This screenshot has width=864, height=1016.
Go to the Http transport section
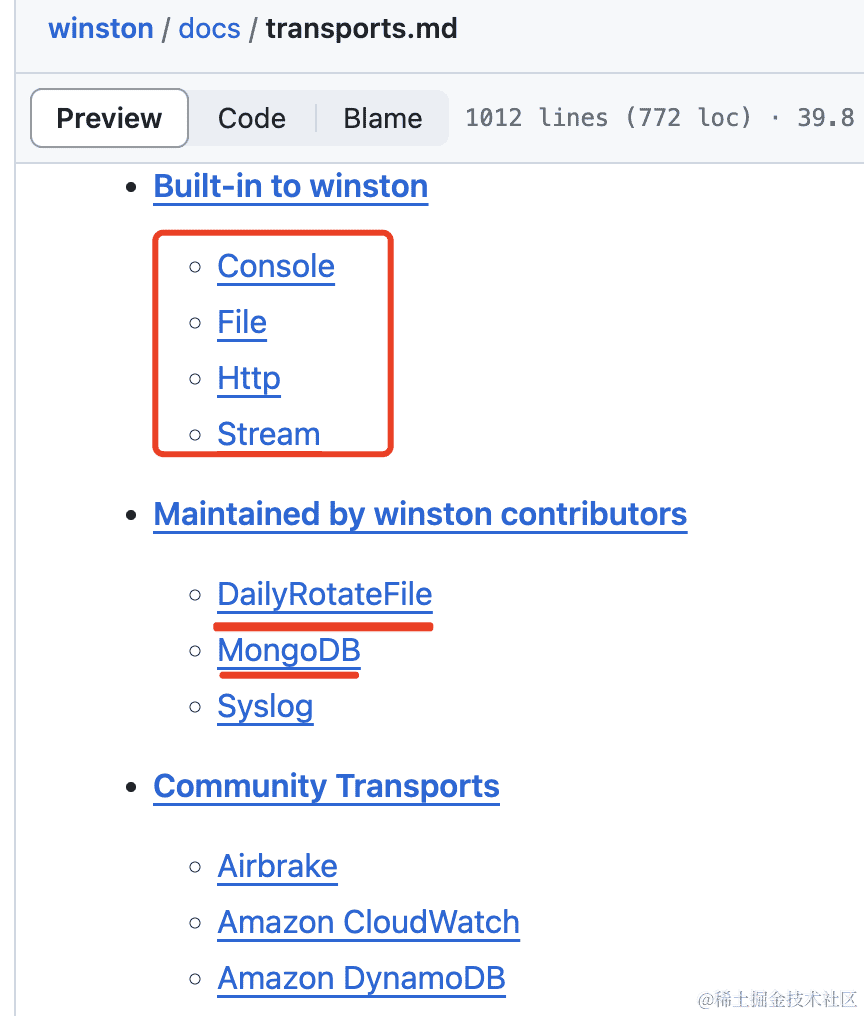[249, 378]
